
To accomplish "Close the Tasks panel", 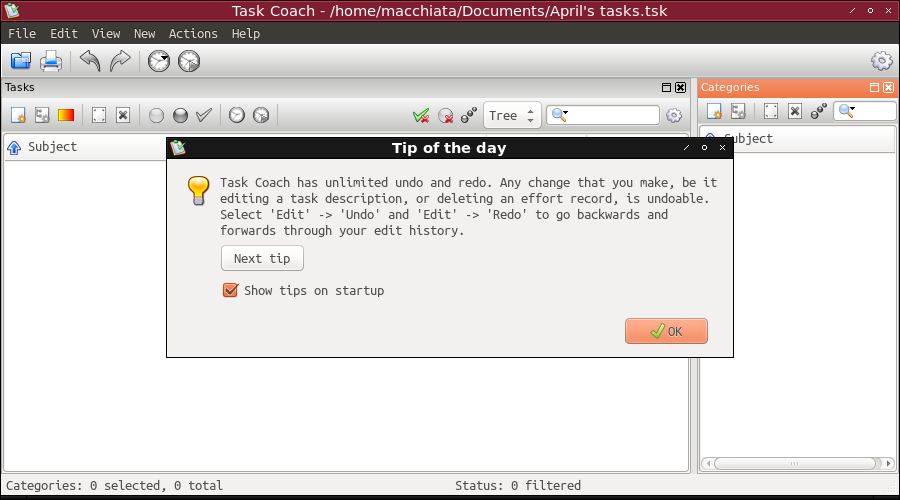I will [680, 87].
